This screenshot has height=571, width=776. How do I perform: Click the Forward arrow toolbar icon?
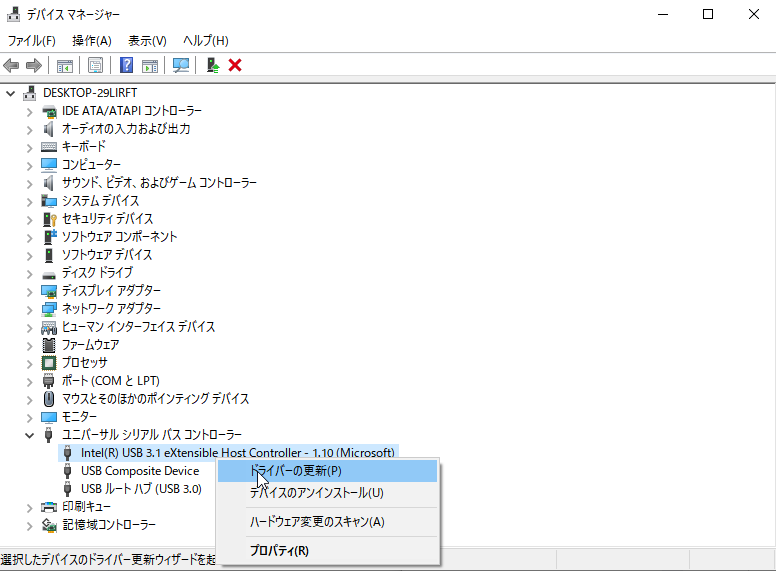point(34,65)
